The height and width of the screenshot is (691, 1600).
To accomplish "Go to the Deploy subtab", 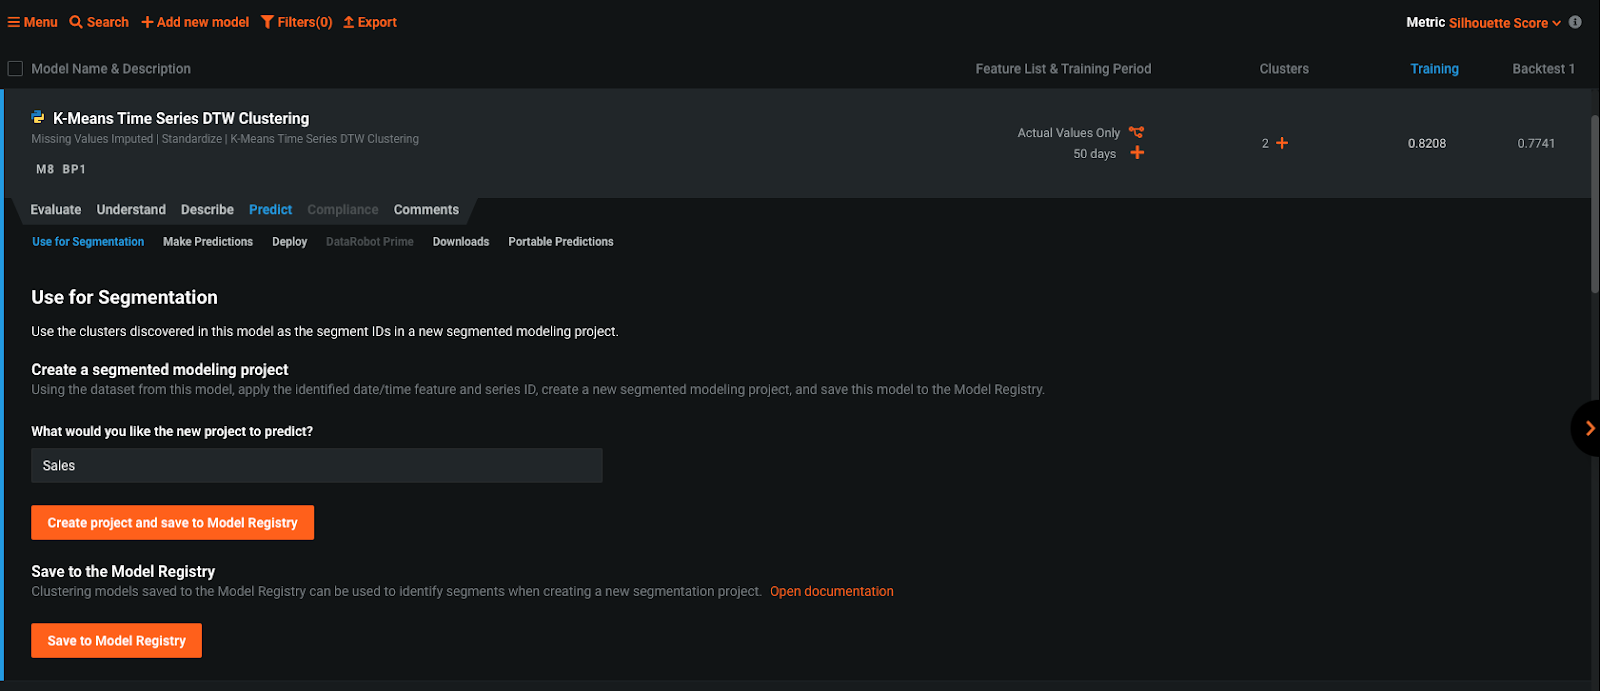I will pyautogui.click(x=289, y=242).
